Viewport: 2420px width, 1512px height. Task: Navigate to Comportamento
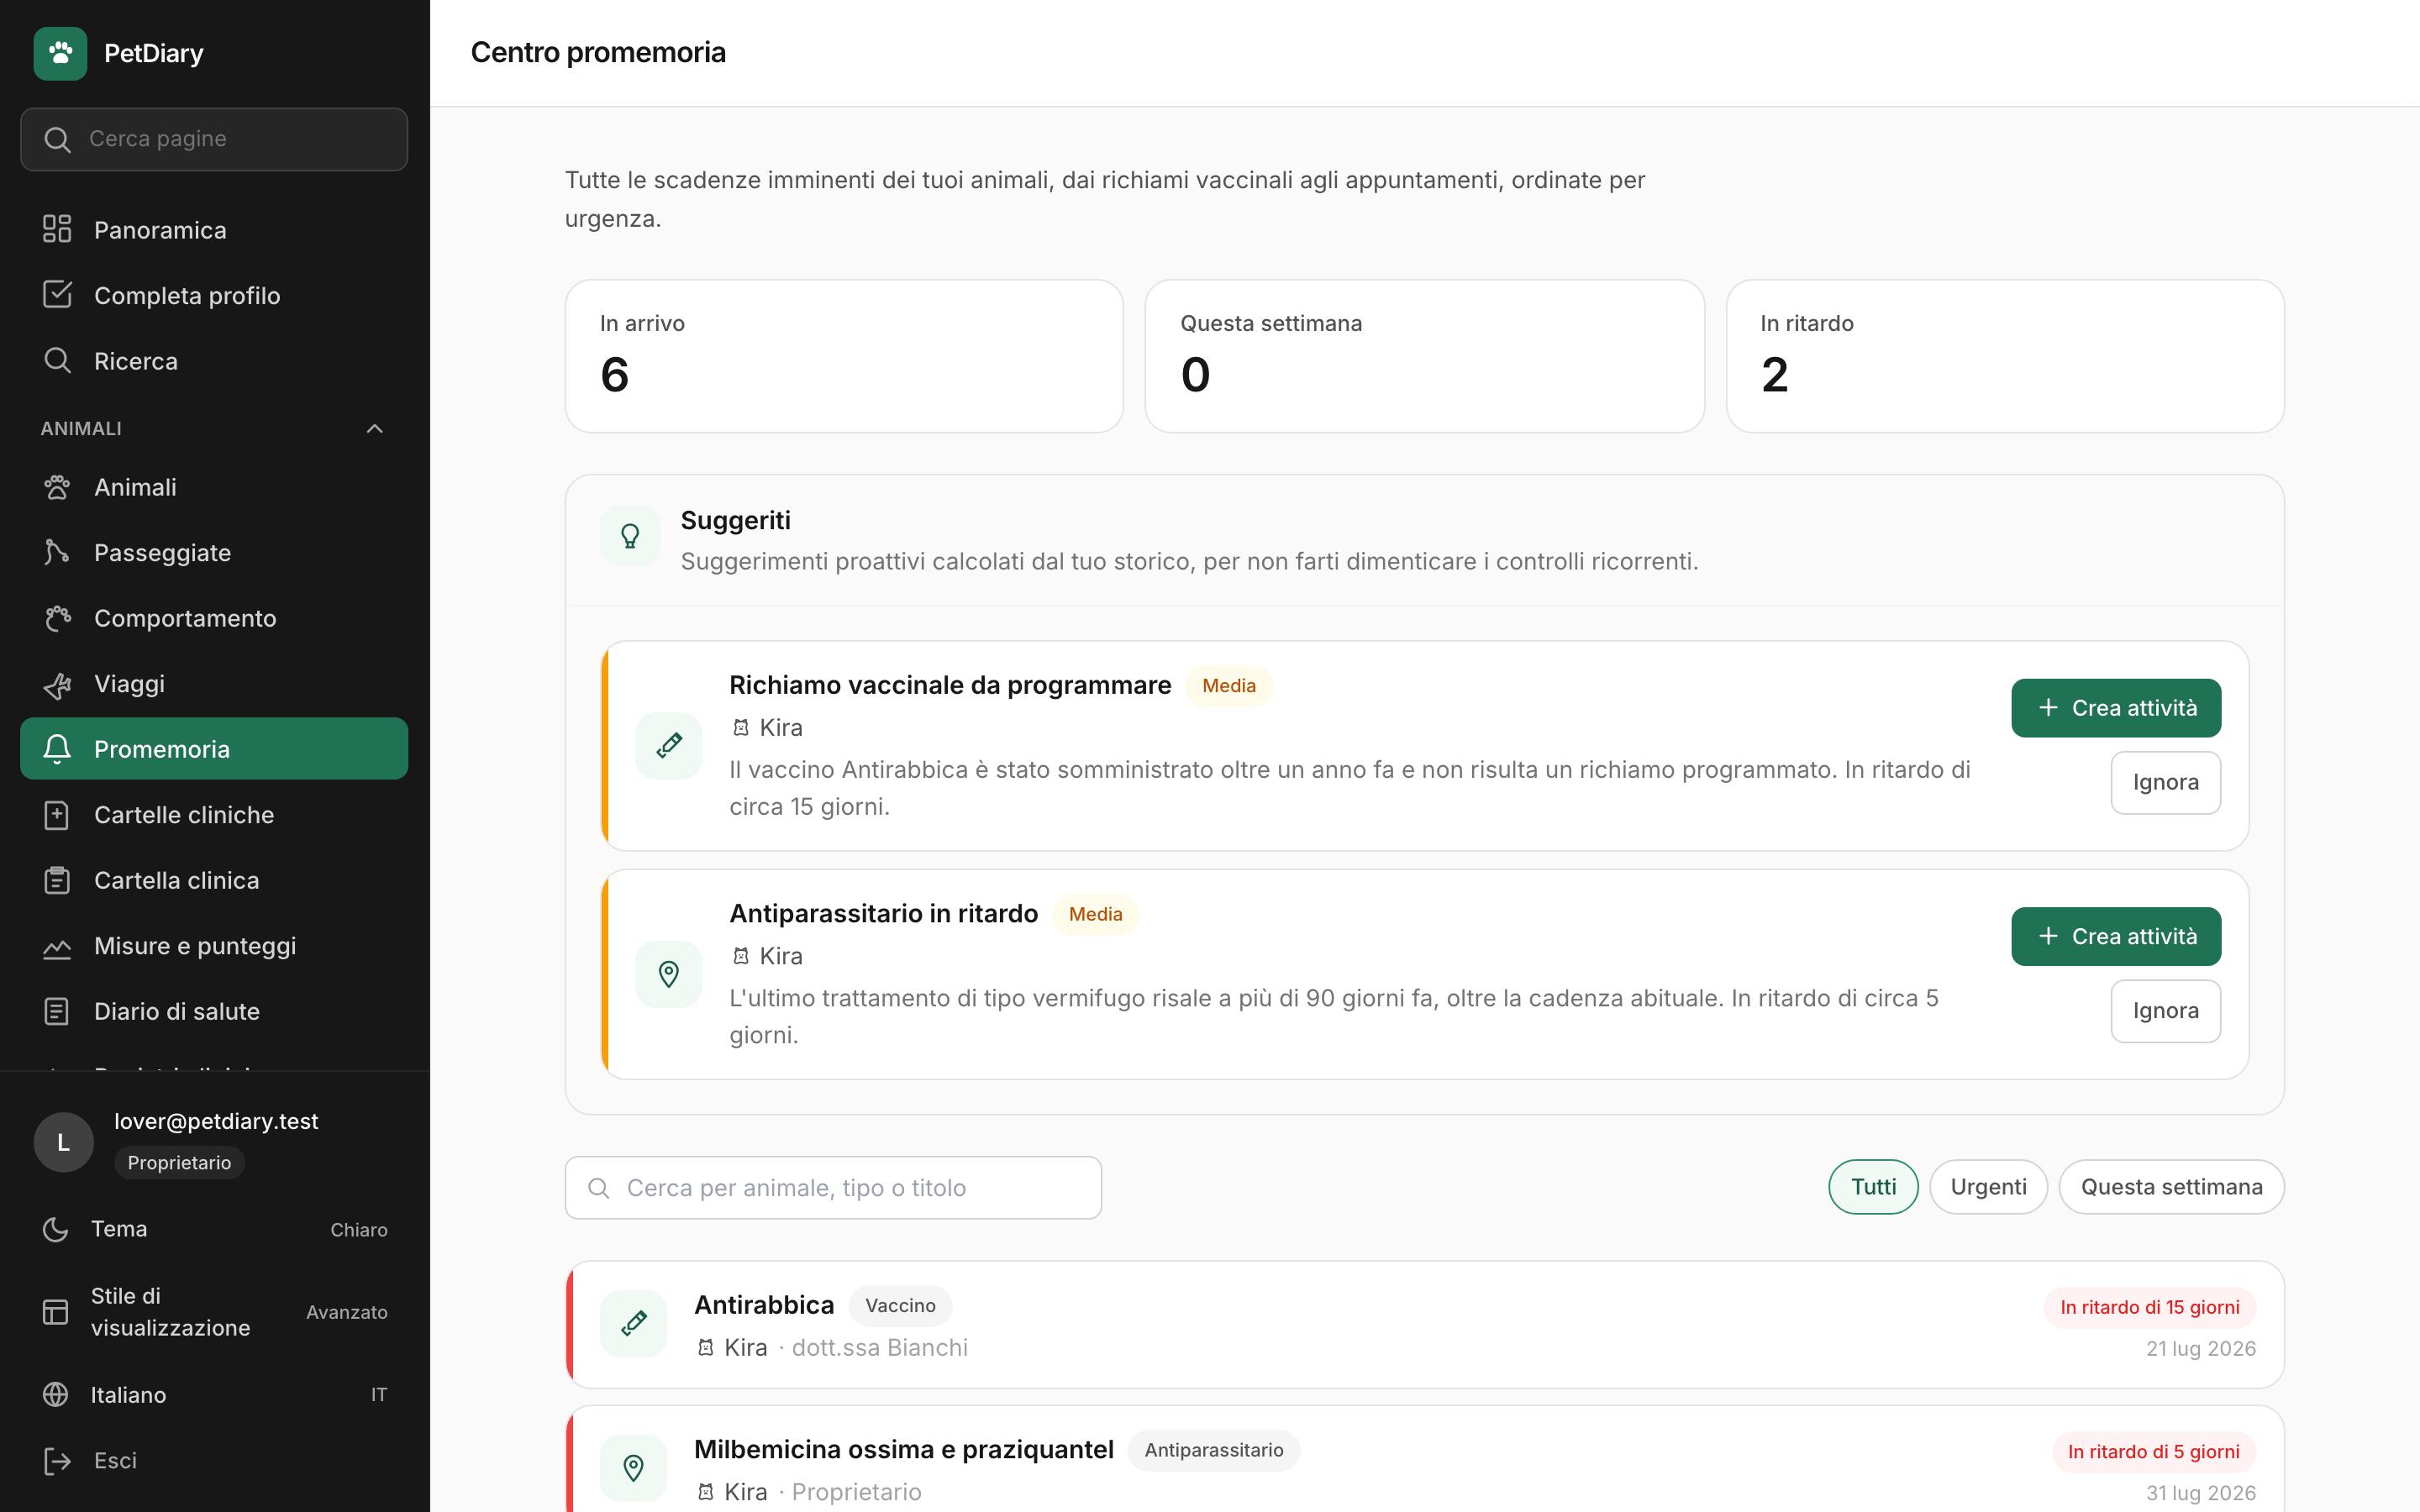pyautogui.click(x=214, y=618)
